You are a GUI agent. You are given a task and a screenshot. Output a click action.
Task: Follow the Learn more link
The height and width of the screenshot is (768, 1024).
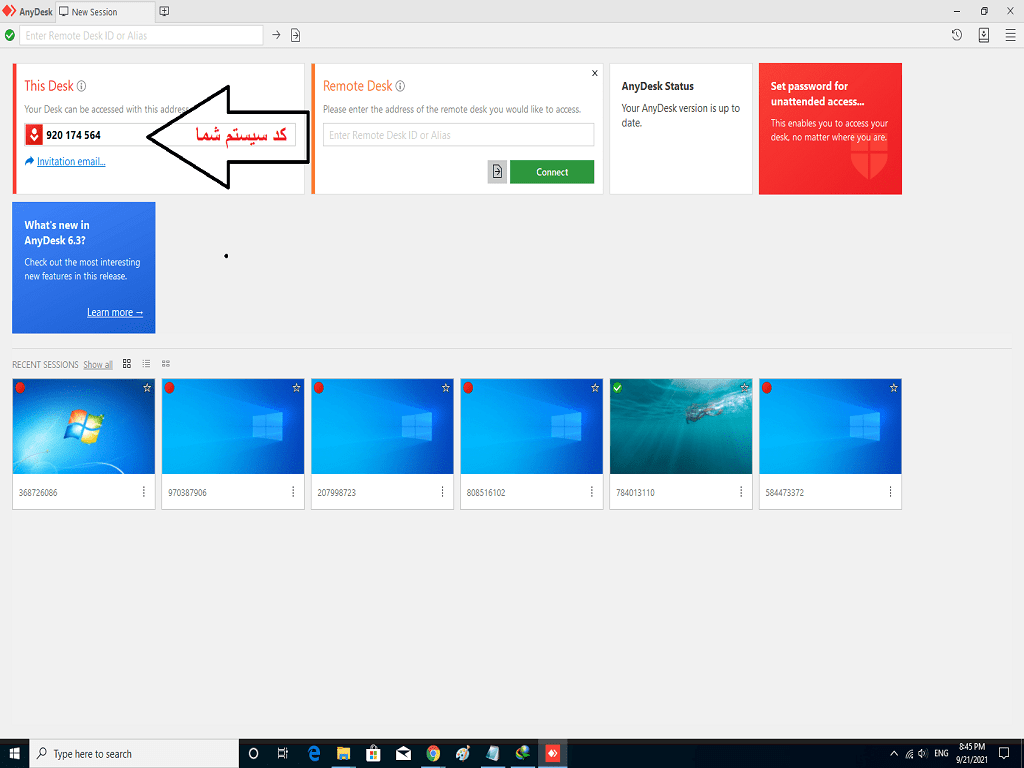point(115,312)
